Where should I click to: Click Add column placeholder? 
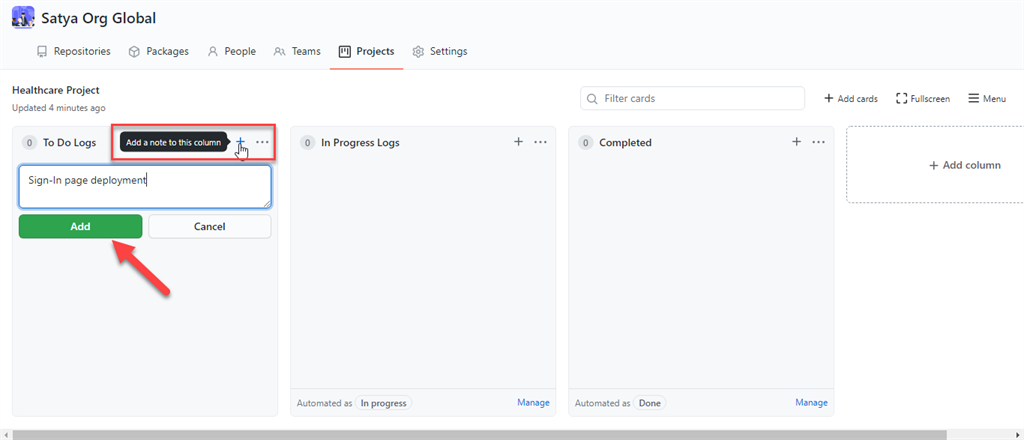[965, 165]
